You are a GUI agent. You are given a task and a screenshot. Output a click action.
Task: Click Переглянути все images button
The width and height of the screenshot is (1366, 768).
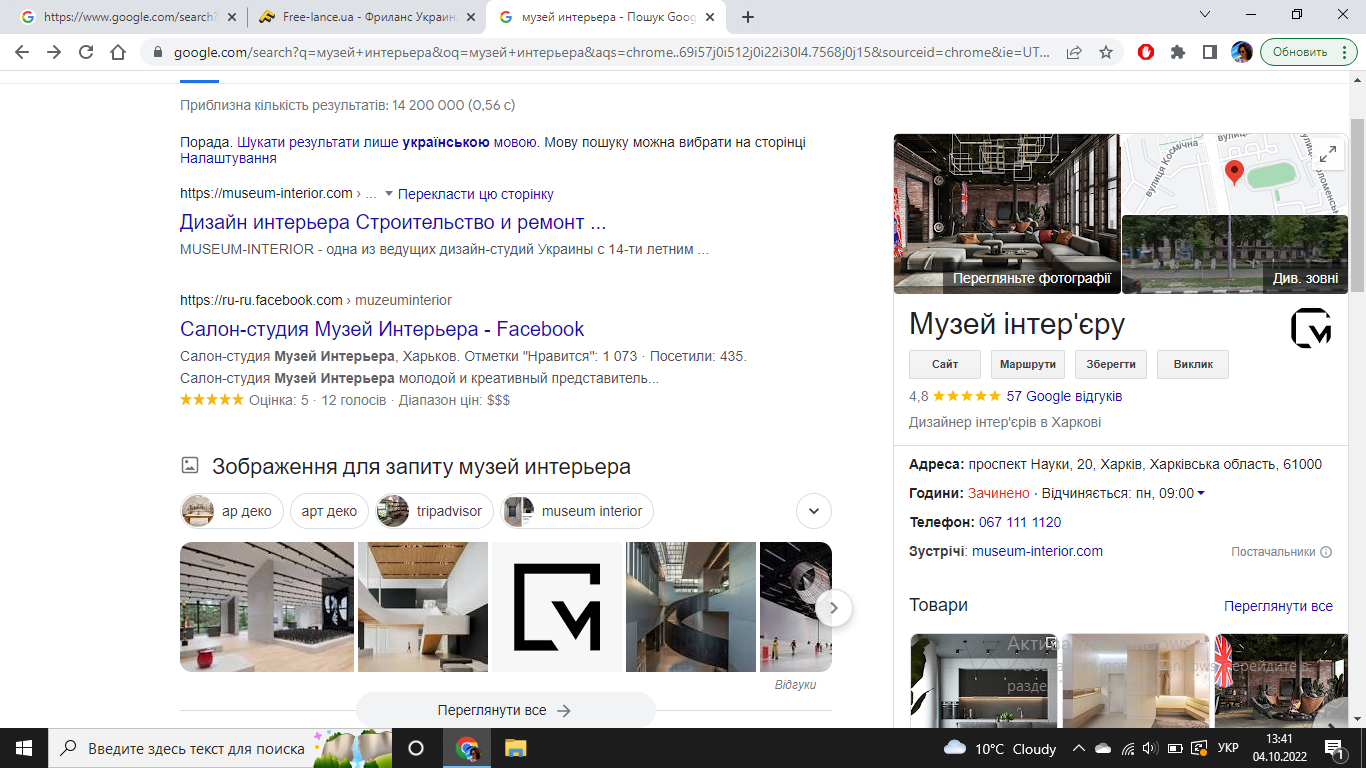(x=505, y=710)
